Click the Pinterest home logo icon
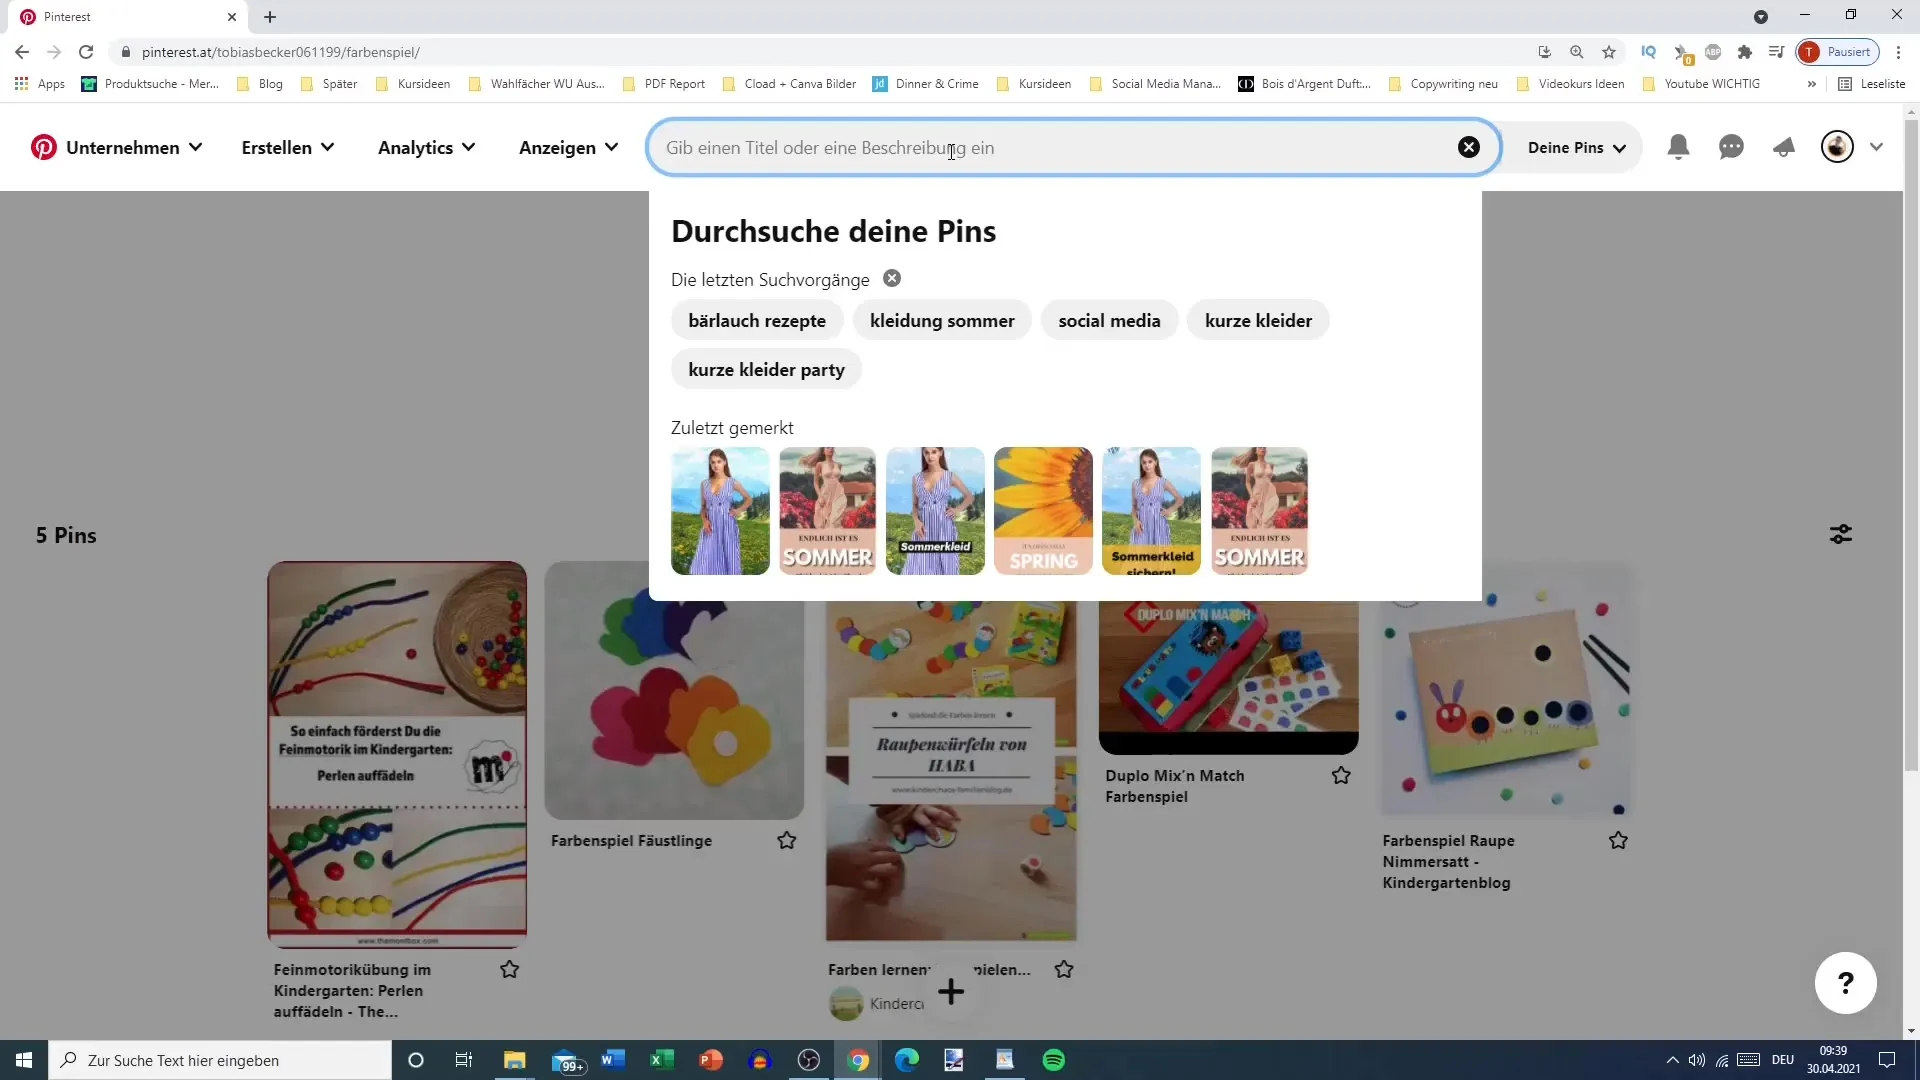This screenshot has height=1080, width=1920. click(x=42, y=146)
